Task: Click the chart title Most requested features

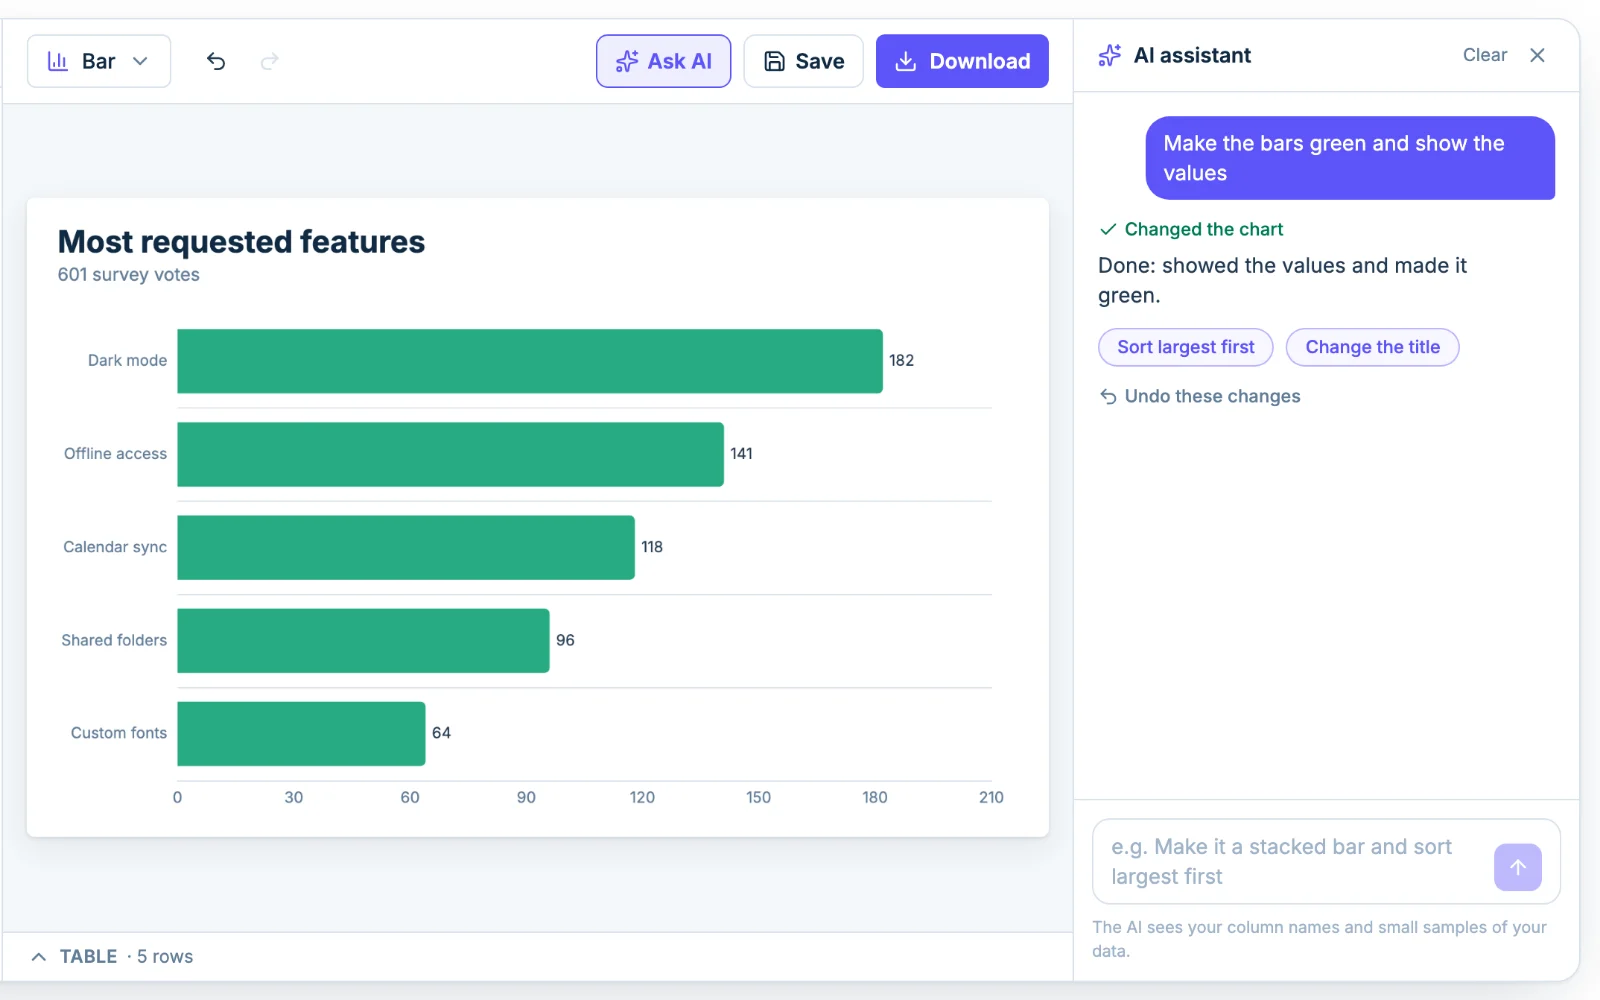Action: [x=241, y=242]
